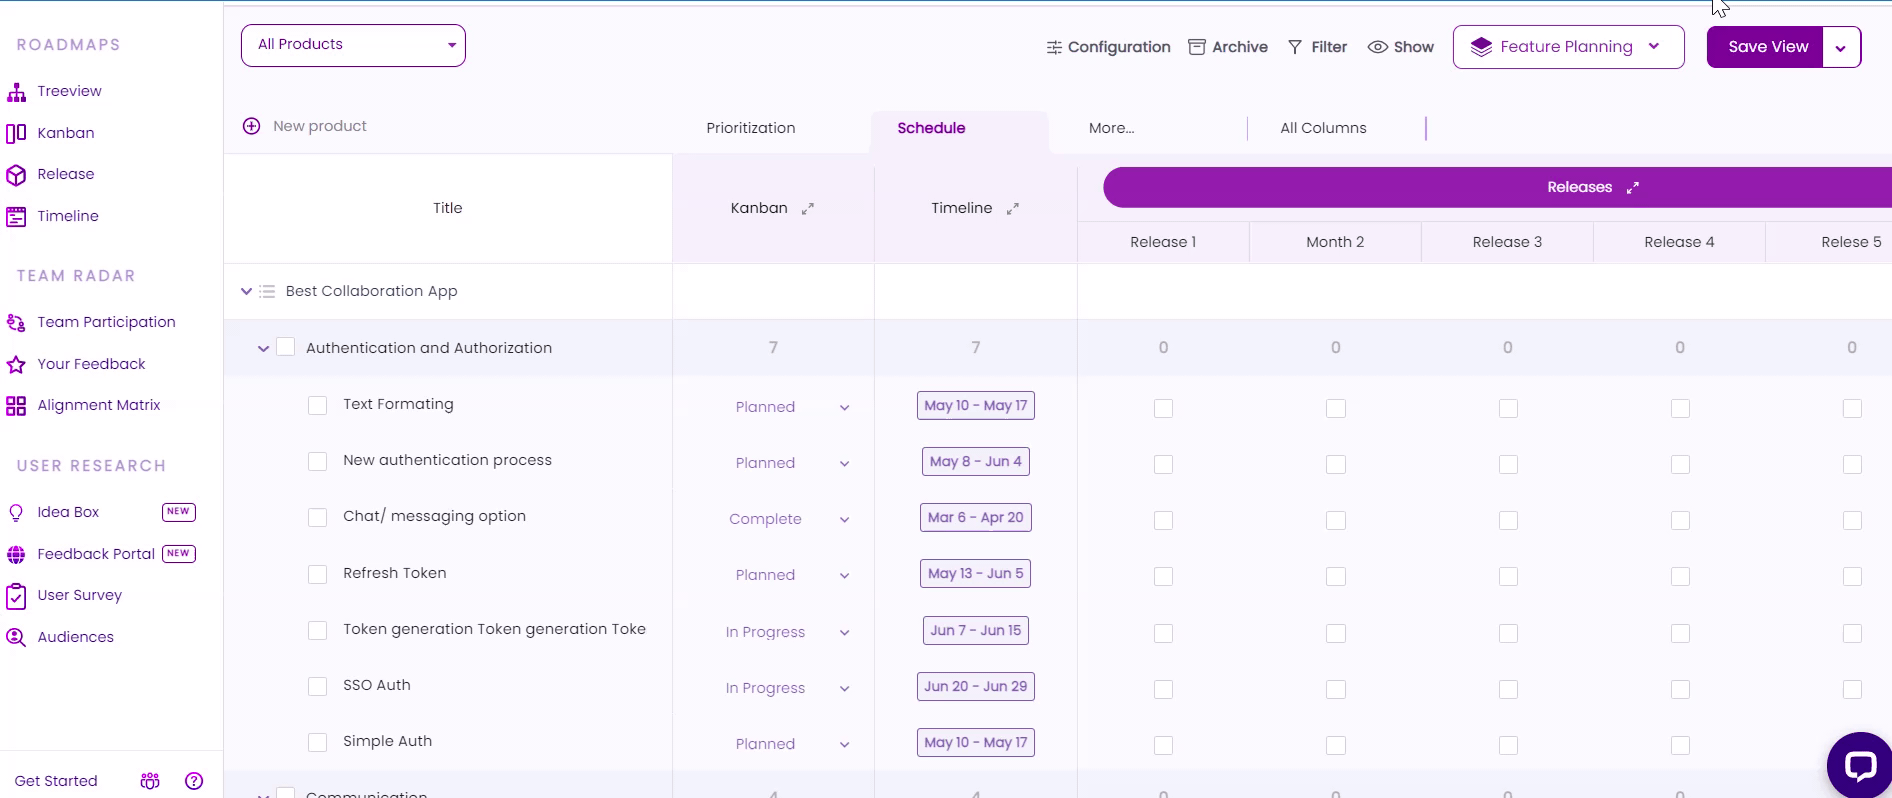Select the All Columns tab

point(1323,128)
